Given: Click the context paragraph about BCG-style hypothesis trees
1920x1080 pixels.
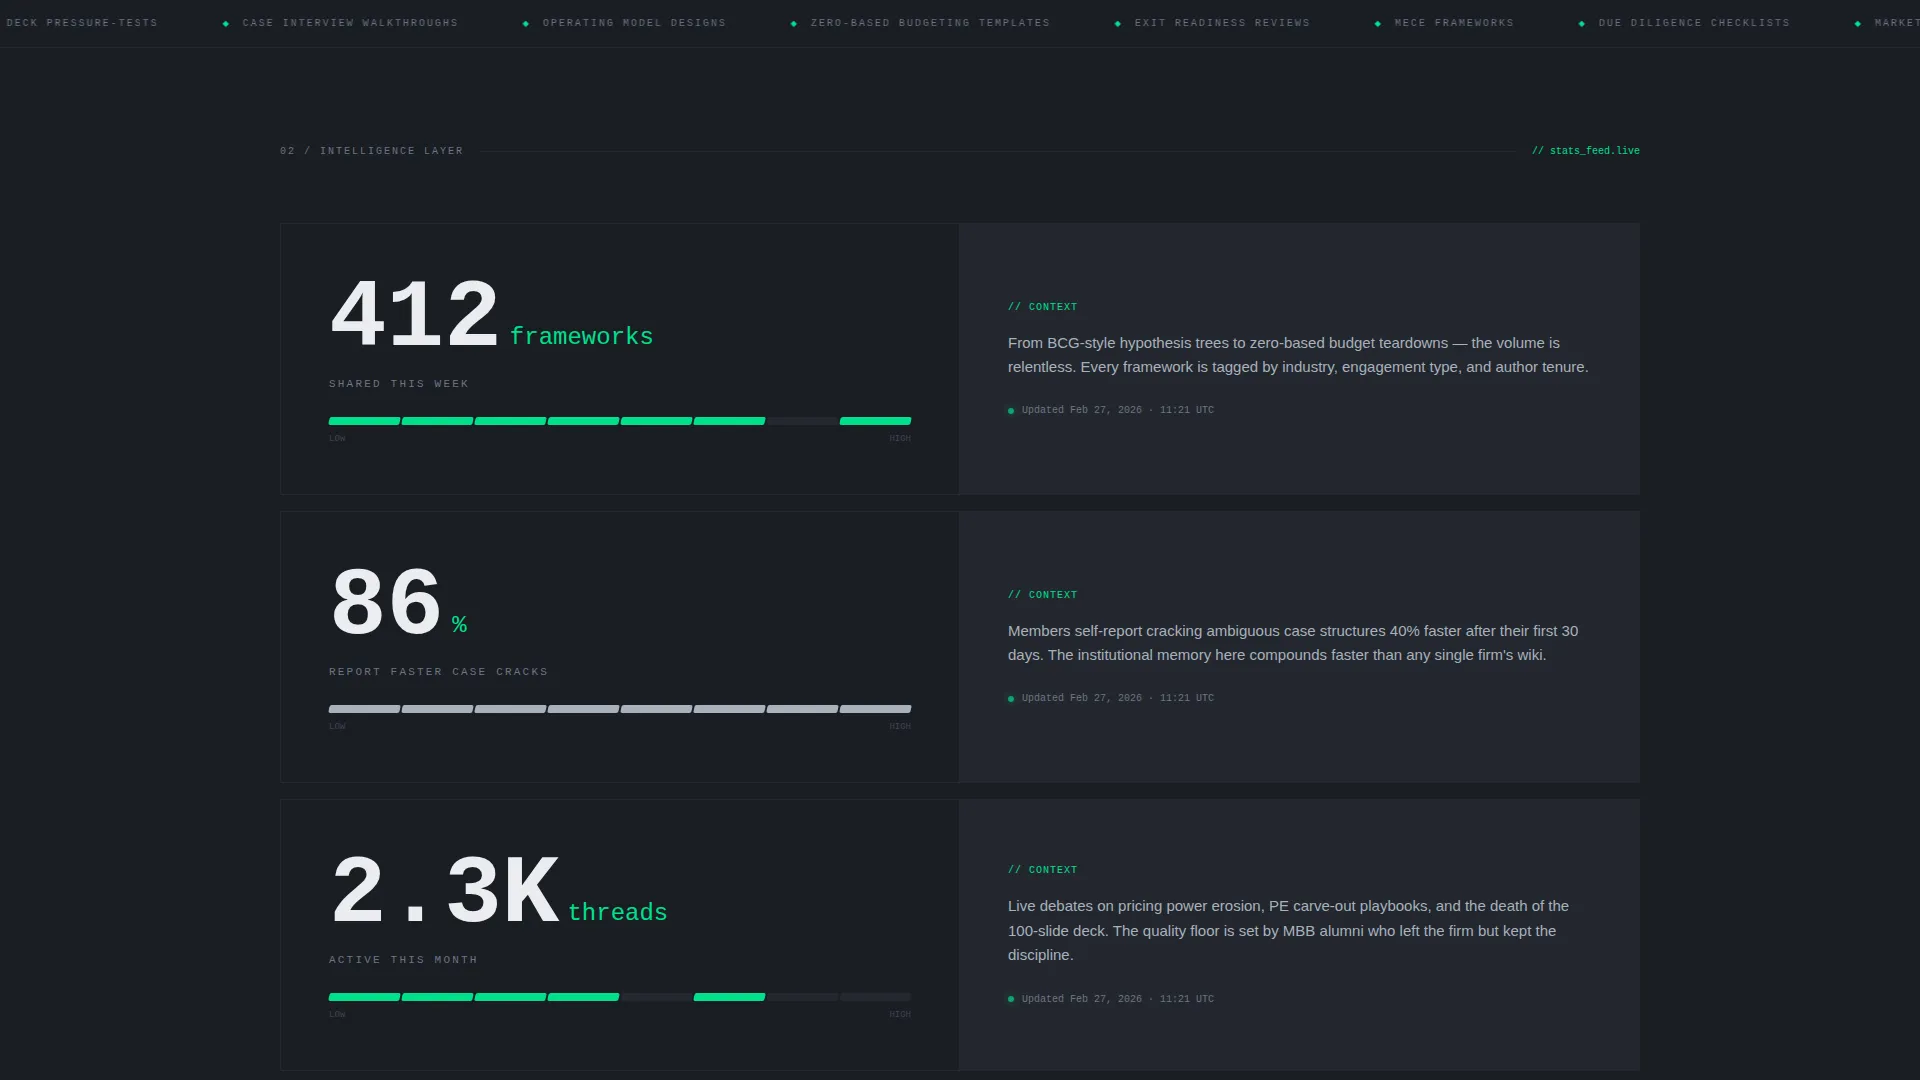Looking at the screenshot, I should pyautogui.click(x=1298, y=355).
